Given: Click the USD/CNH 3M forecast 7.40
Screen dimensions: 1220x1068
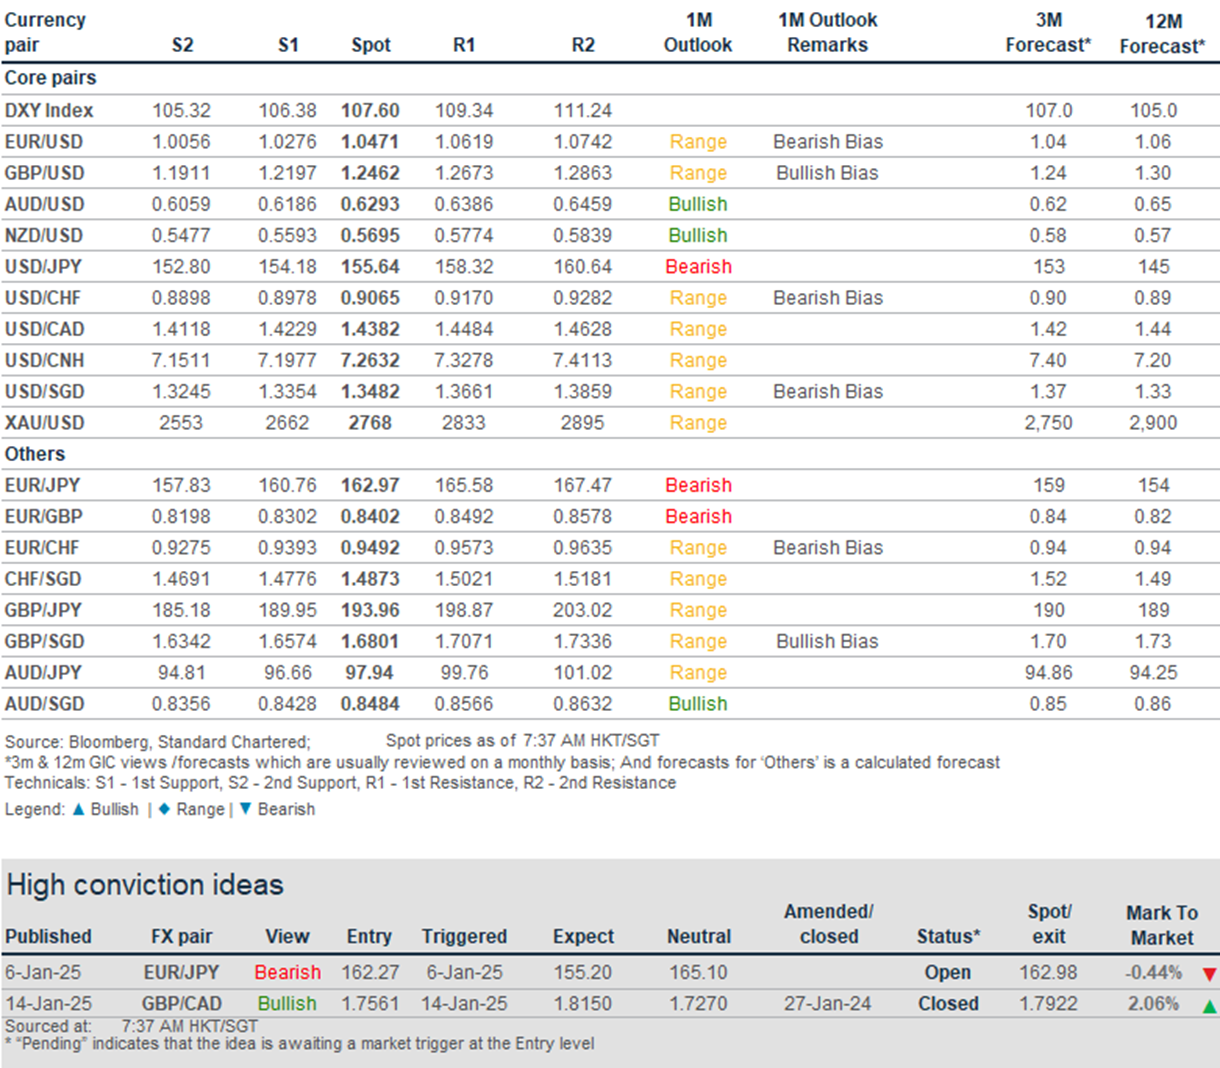Looking at the screenshot, I should 1048,360.
